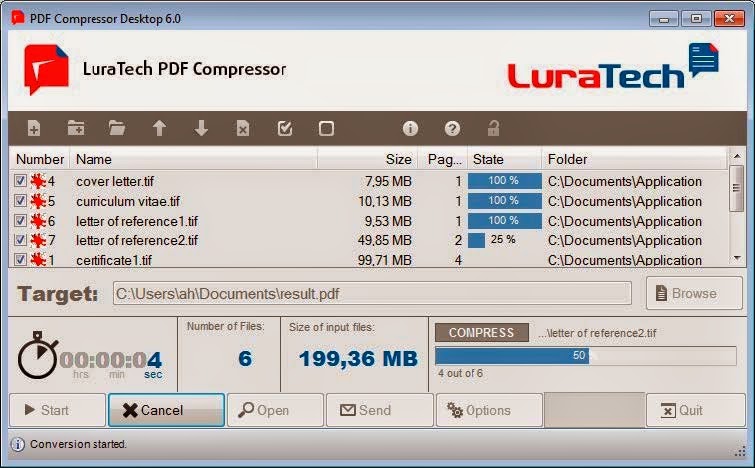Click the Number of Files value 6
Image resolution: width=755 pixels, height=468 pixels.
(x=245, y=359)
